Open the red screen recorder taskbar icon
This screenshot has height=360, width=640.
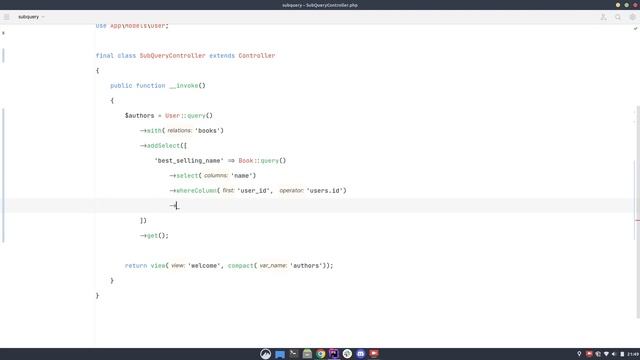pos(374,354)
